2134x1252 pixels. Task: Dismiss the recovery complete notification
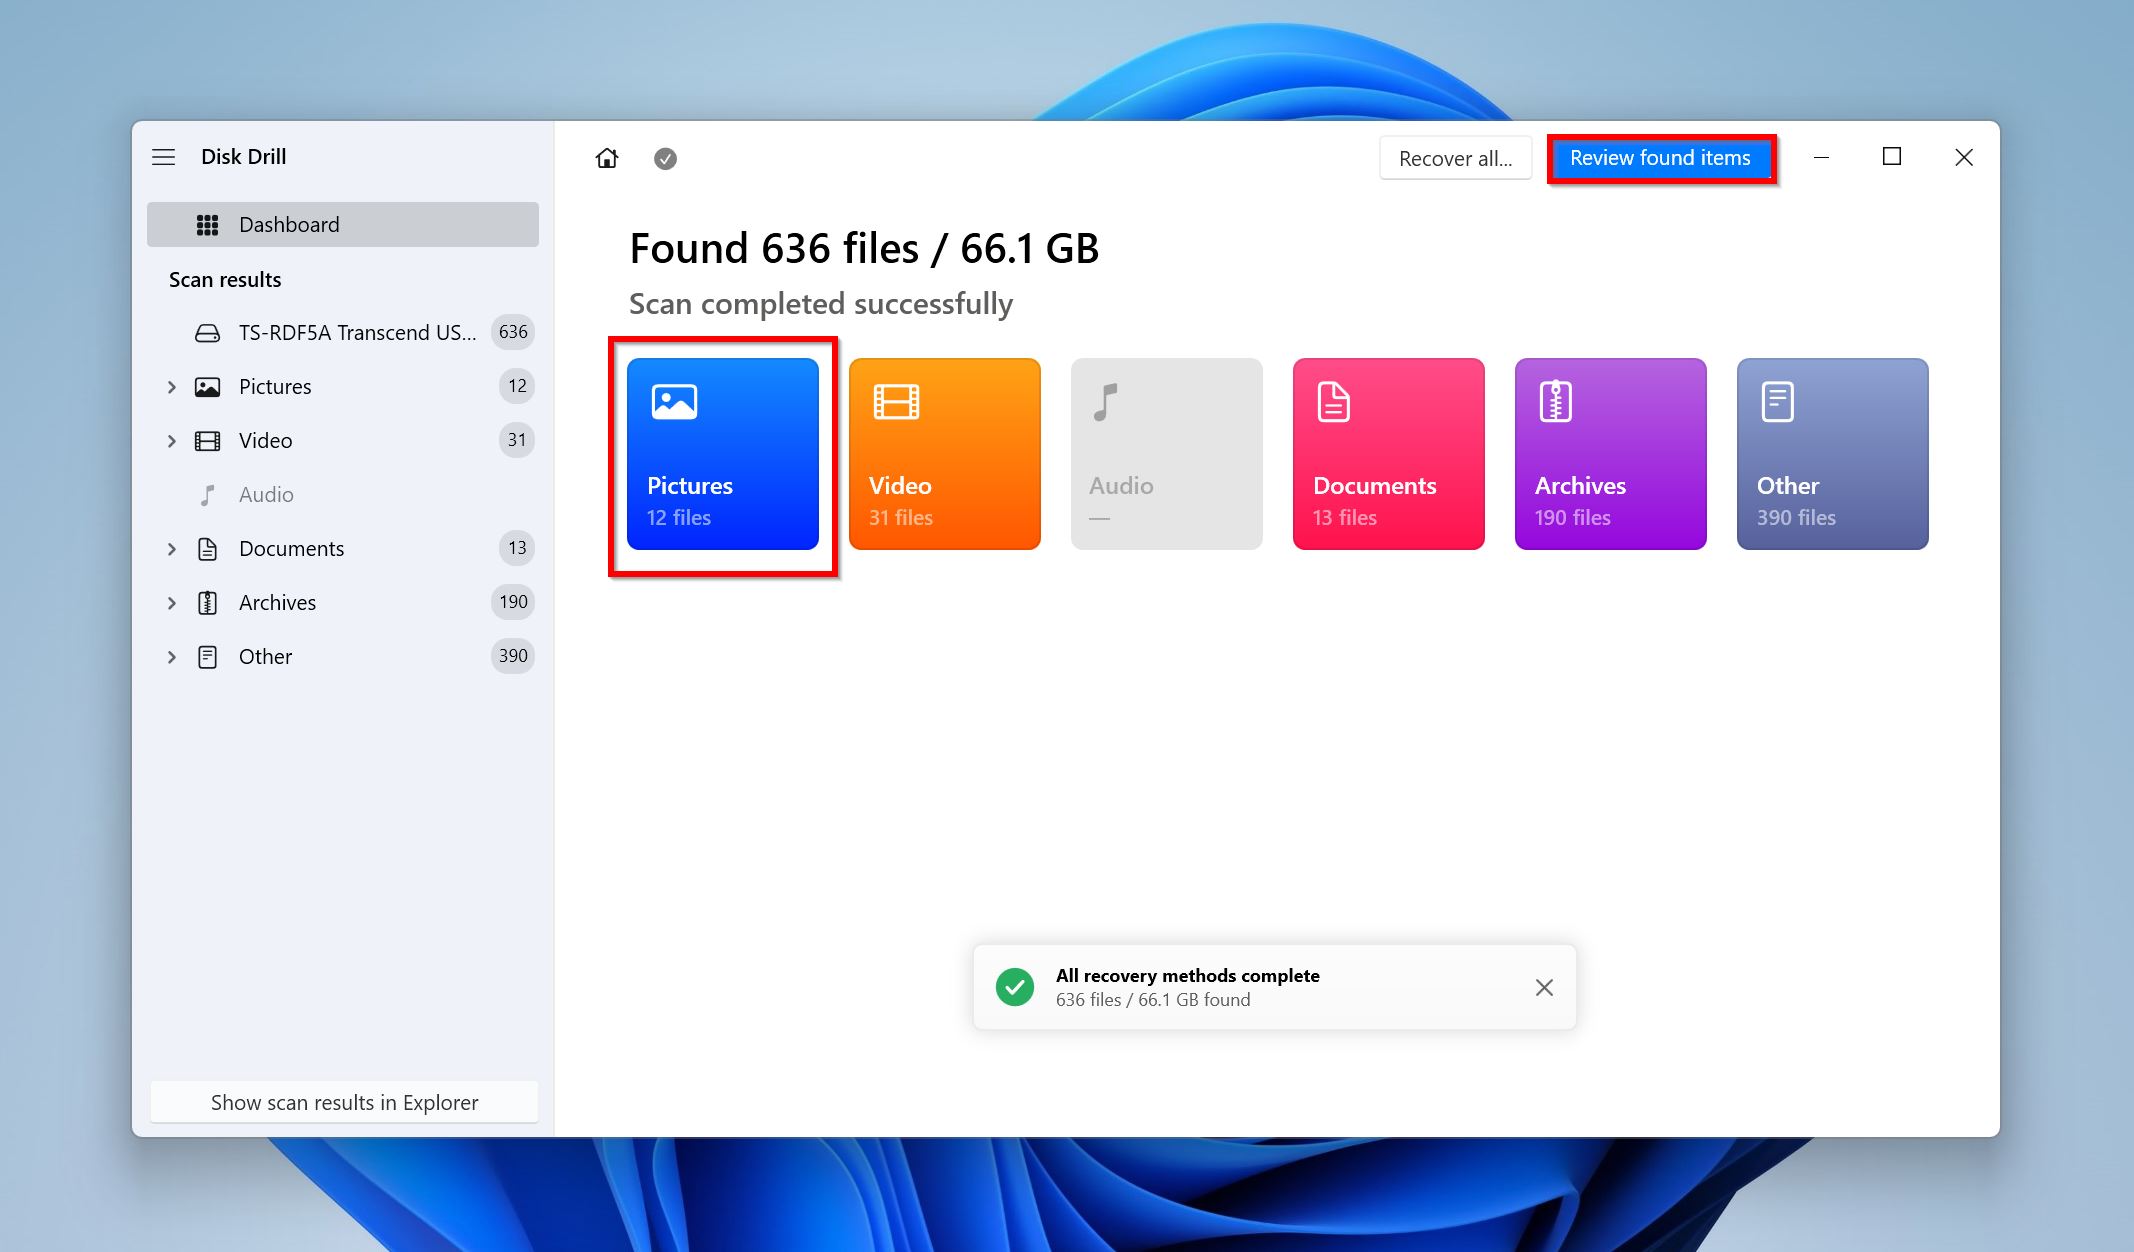pos(1543,987)
